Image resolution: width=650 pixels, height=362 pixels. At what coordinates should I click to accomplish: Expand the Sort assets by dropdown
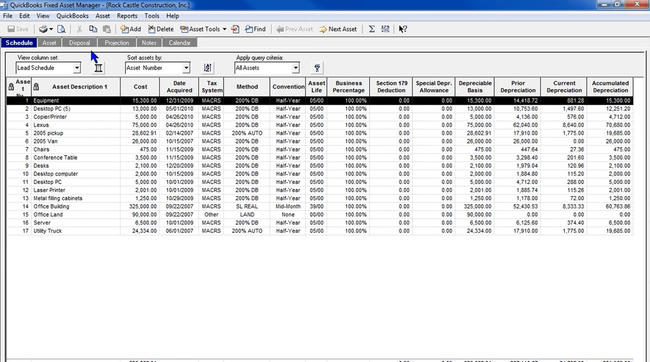point(186,68)
